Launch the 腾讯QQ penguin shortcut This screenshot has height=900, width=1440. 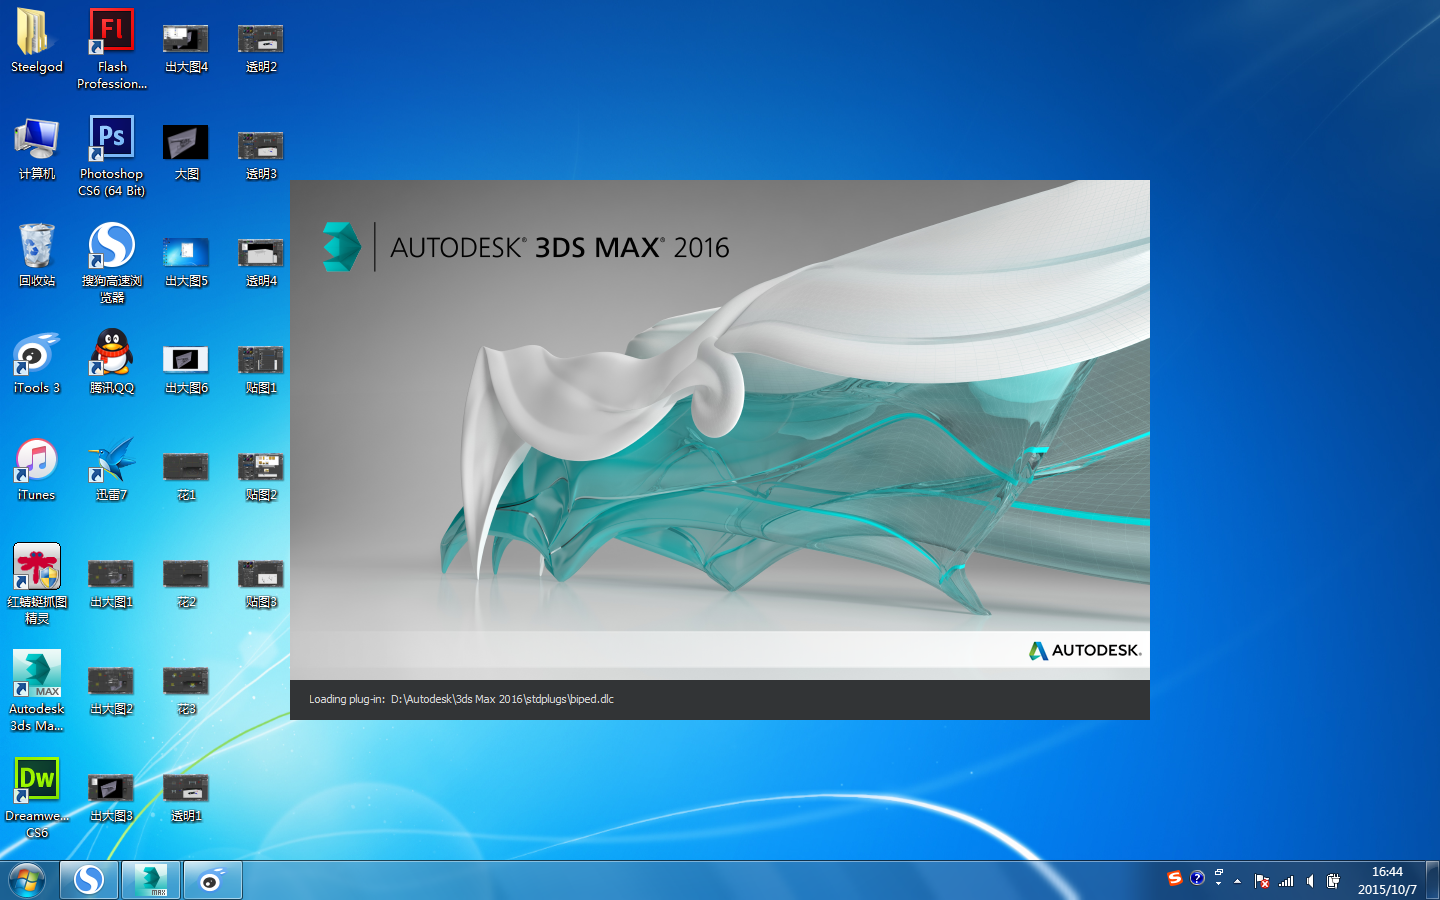[112, 362]
